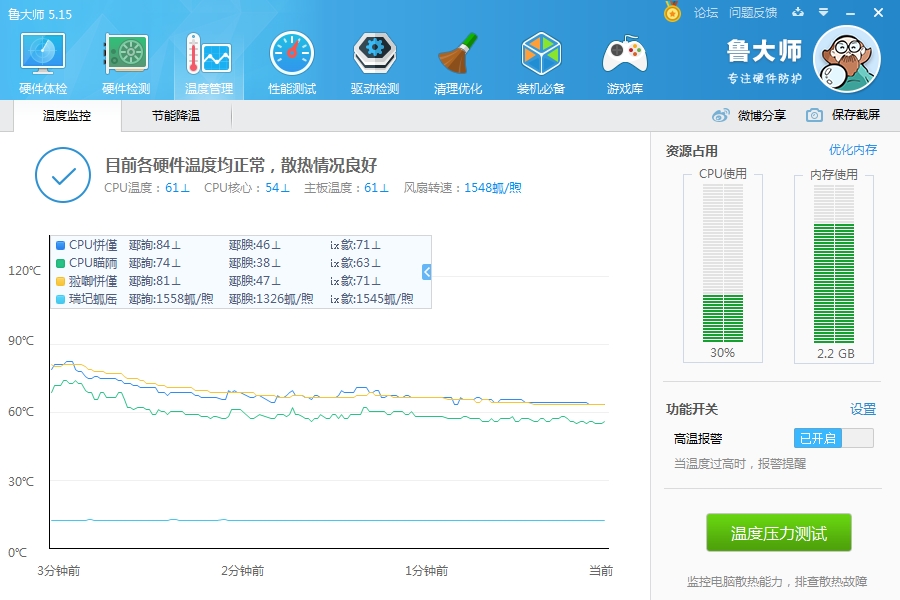Click the 当前 axis label

601,571
